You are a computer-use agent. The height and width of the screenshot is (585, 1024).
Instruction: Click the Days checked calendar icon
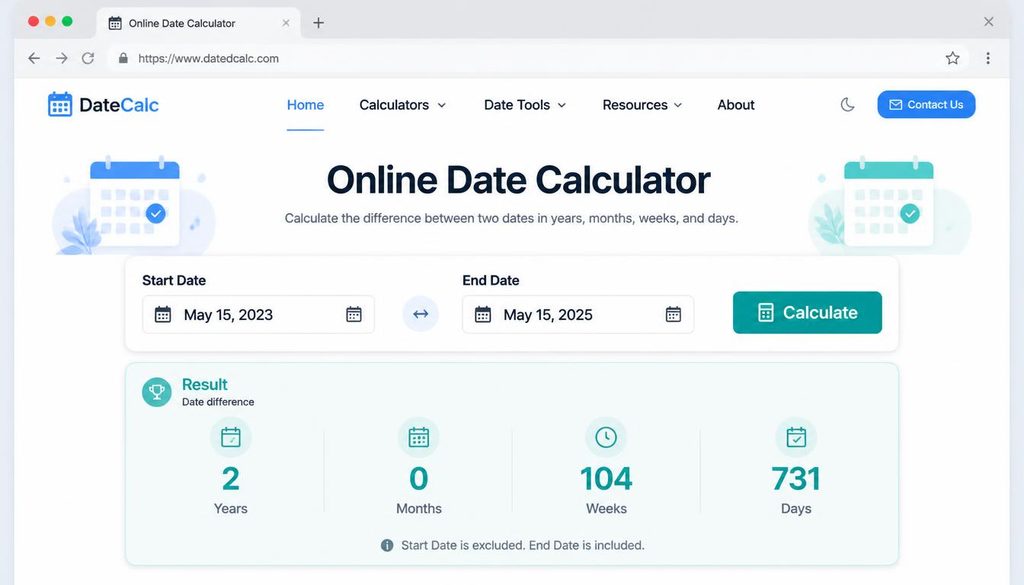coord(796,437)
